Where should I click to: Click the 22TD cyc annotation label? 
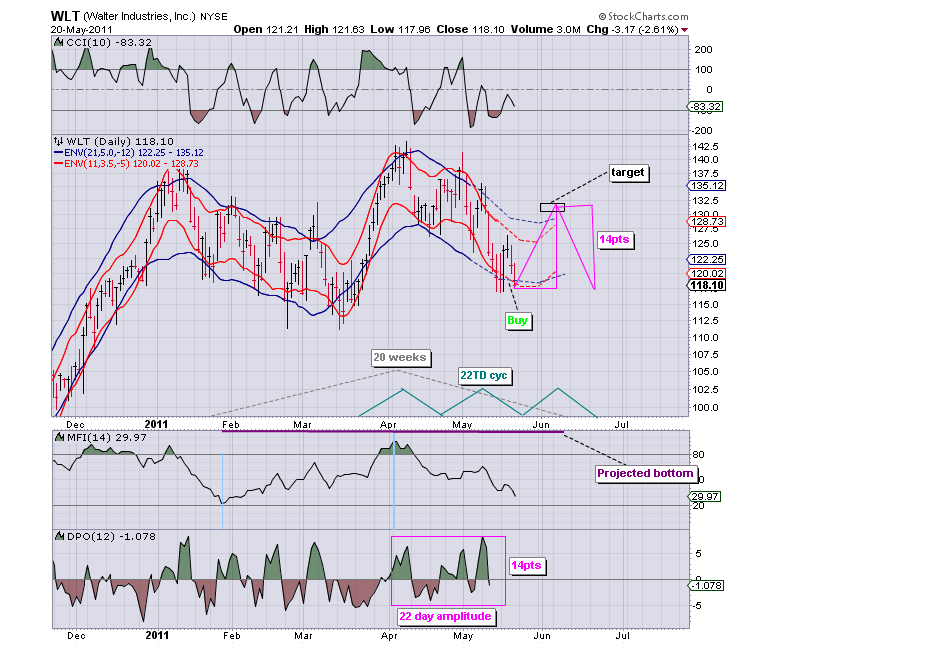[x=484, y=376]
